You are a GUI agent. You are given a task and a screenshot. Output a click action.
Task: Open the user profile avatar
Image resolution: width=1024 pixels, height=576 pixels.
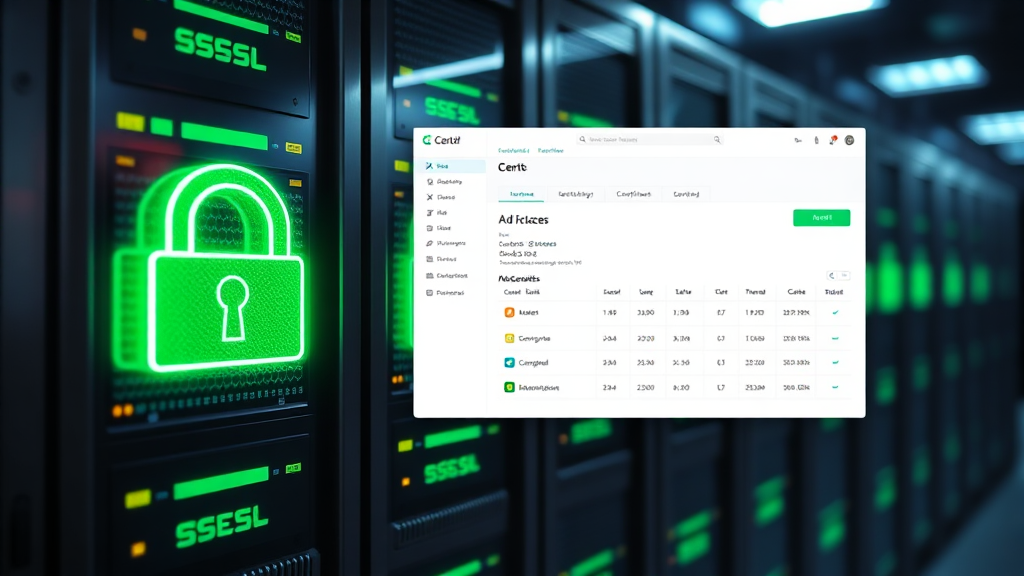coord(849,140)
